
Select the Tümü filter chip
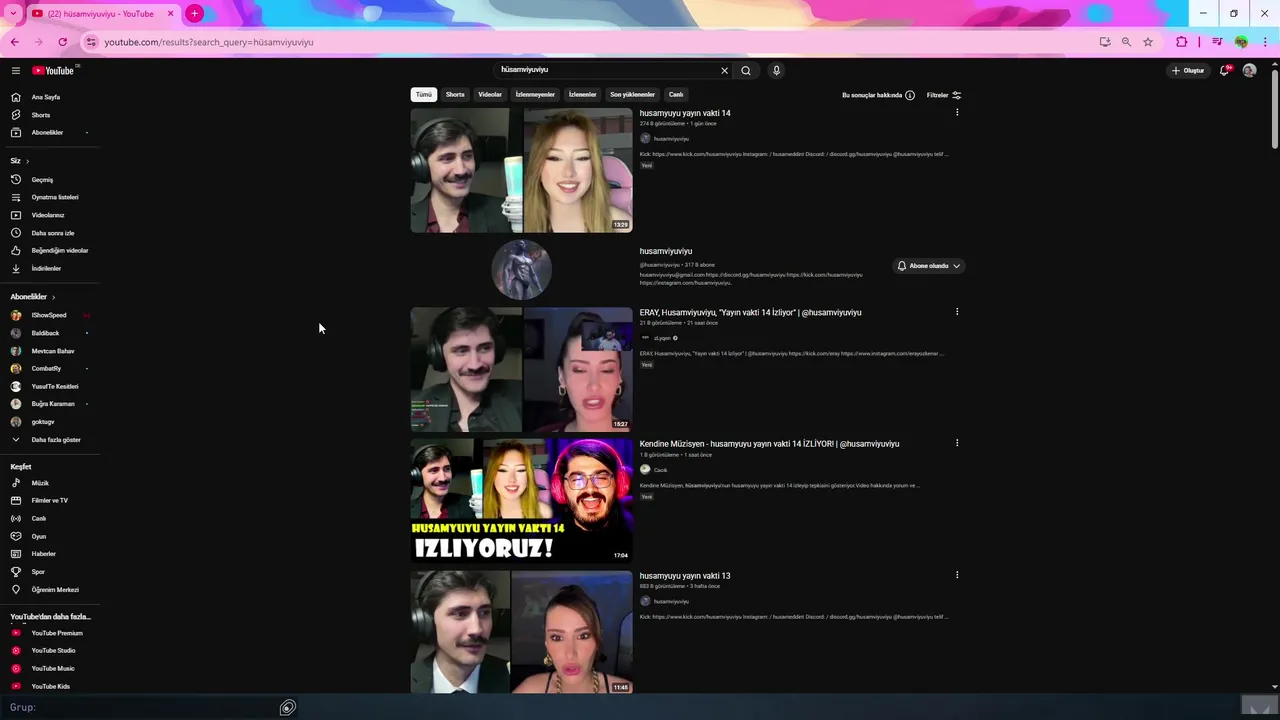(x=424, y=94)
